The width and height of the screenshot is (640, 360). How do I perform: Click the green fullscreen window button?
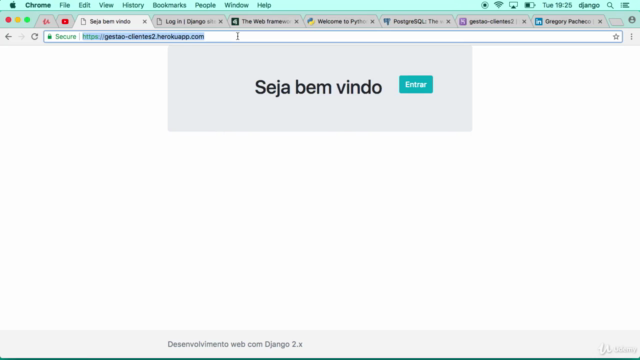27,20
